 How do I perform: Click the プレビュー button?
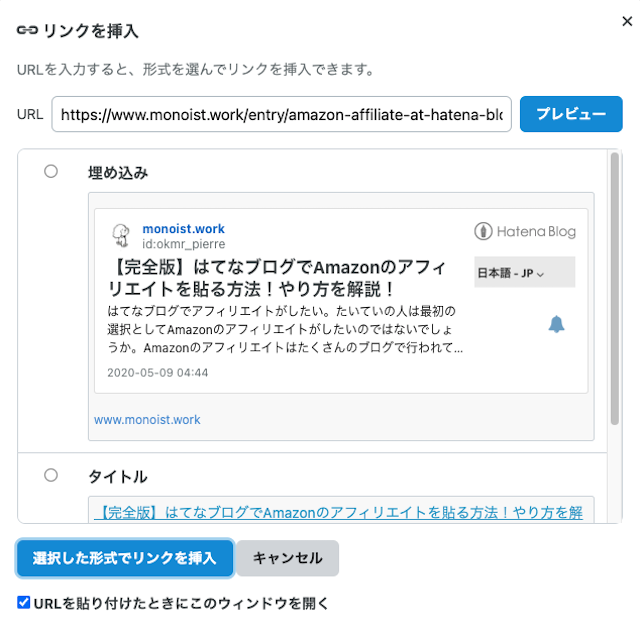[x=571, y=114]
